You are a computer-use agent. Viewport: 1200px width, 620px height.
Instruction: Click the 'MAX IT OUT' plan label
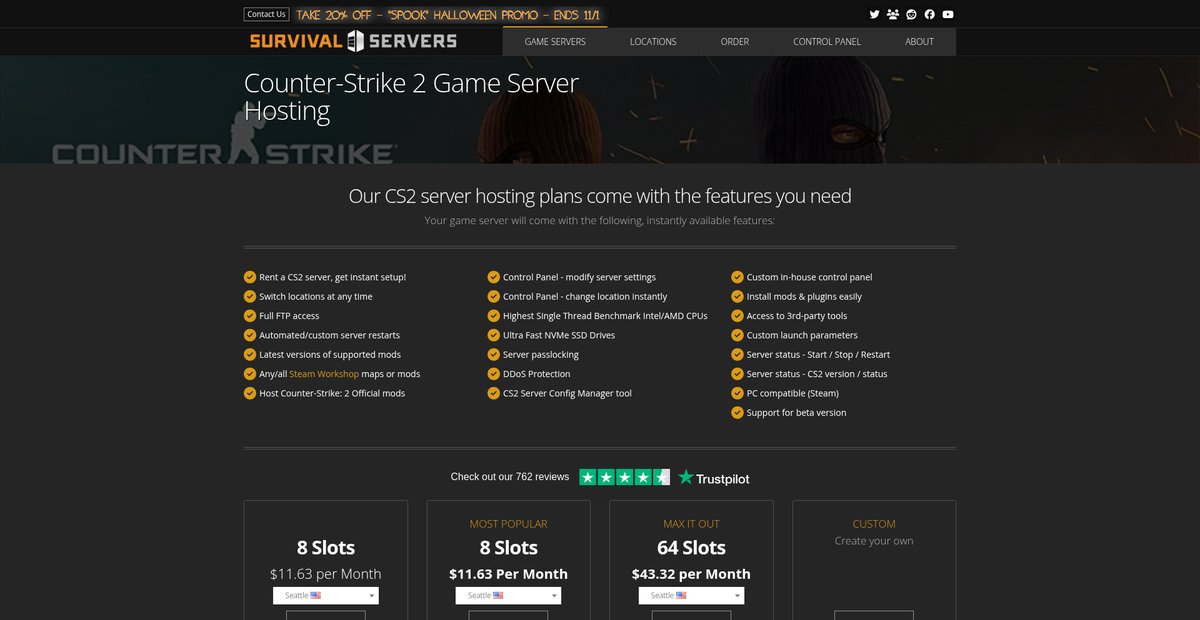point(691,524)
